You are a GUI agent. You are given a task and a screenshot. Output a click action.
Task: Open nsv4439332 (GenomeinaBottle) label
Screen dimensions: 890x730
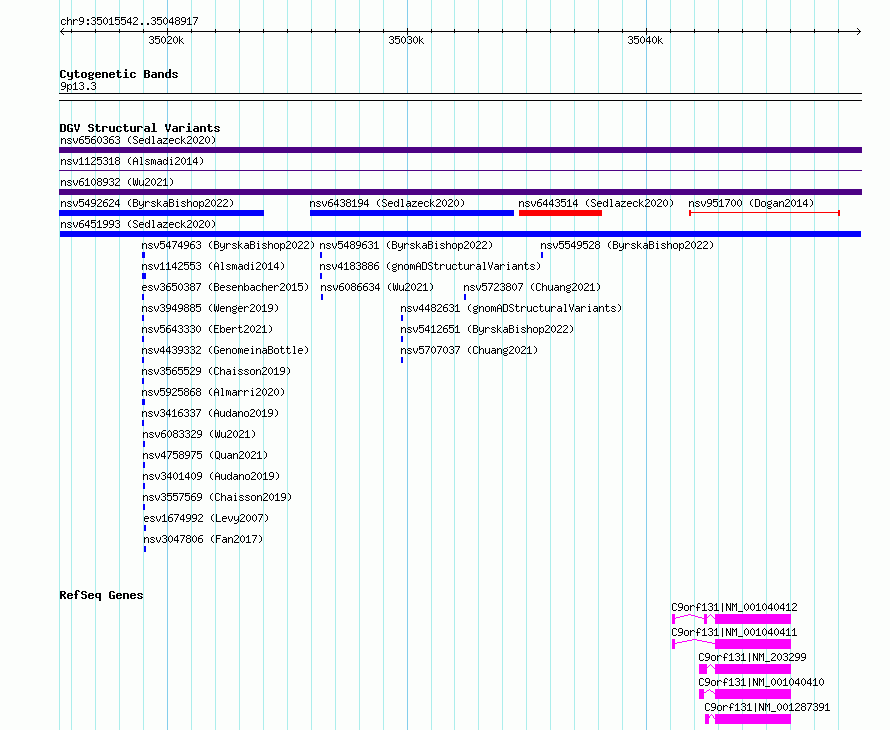click(x=225, y=350)
